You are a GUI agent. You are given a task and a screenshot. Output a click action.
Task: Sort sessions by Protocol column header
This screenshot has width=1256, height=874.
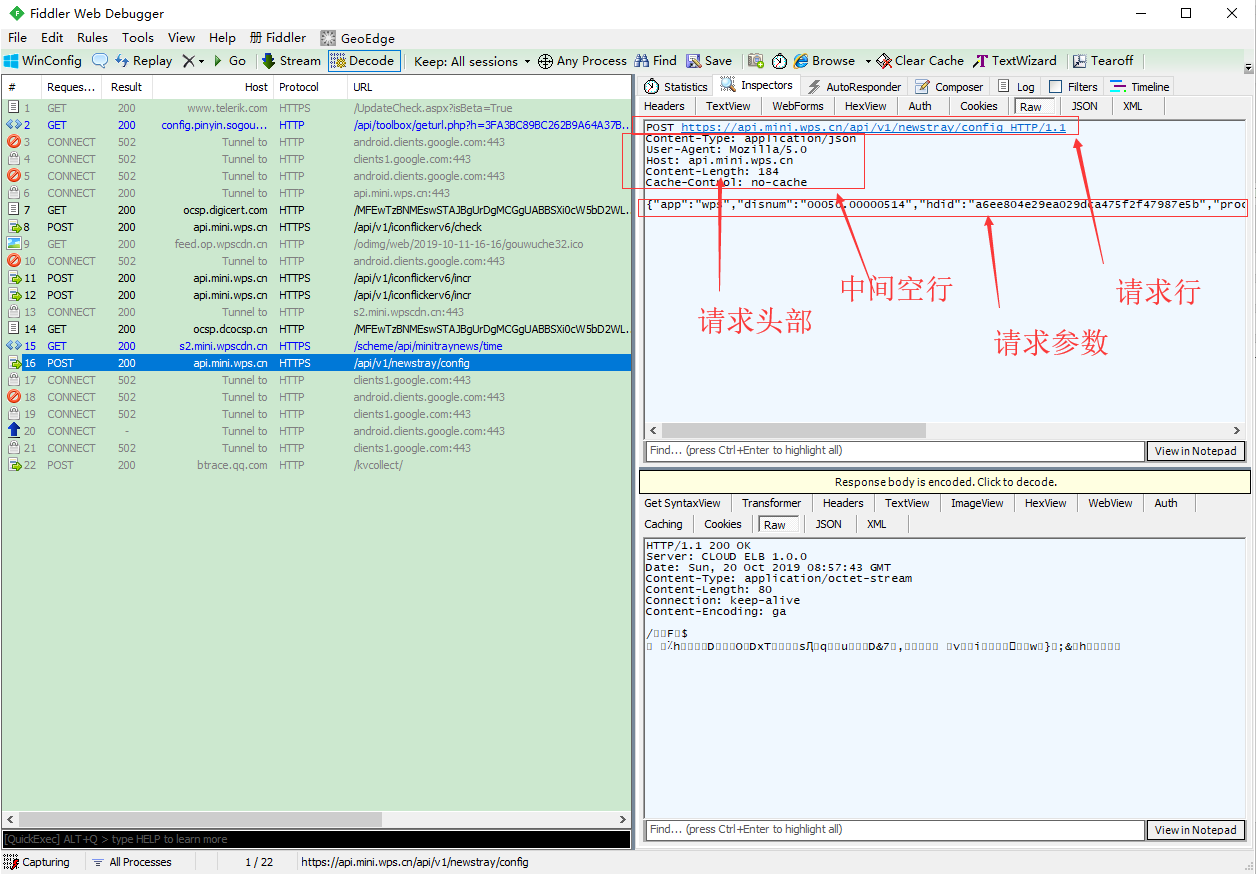point(310,87)
